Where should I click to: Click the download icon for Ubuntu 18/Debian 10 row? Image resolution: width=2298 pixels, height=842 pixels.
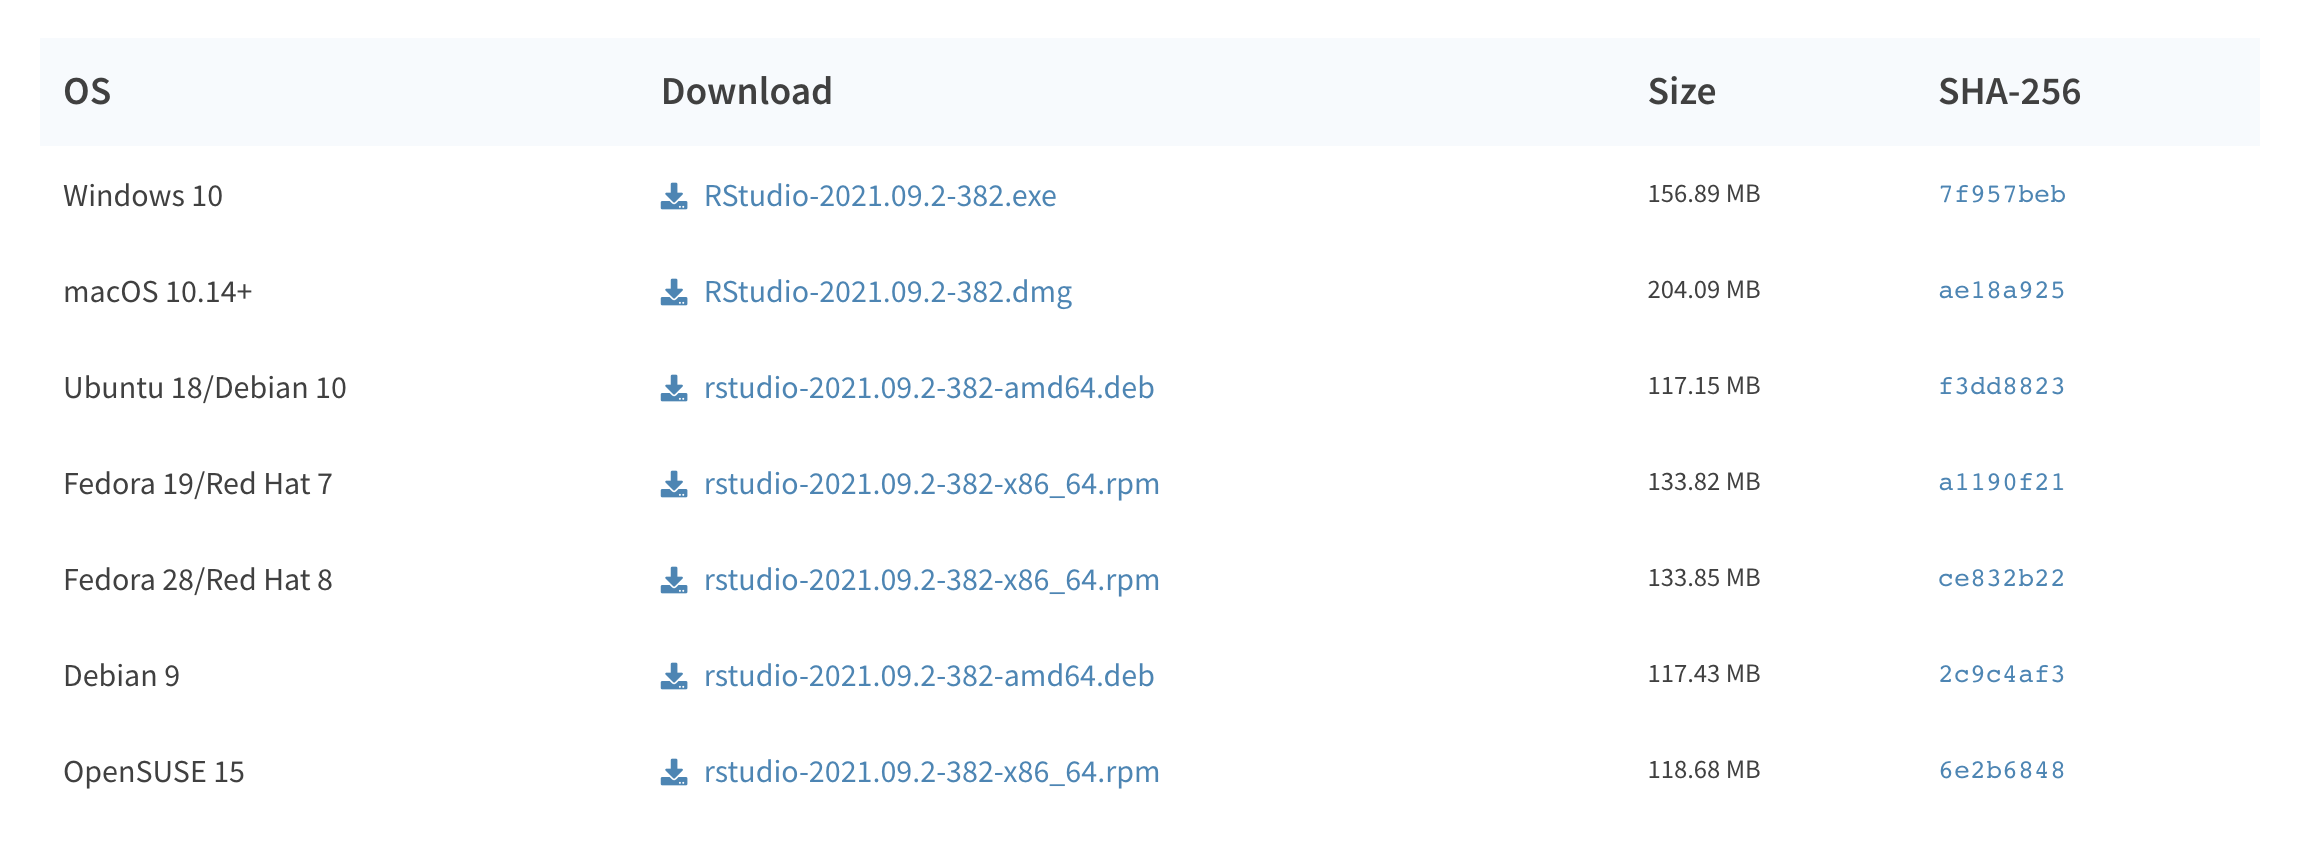tap(674, 388)
